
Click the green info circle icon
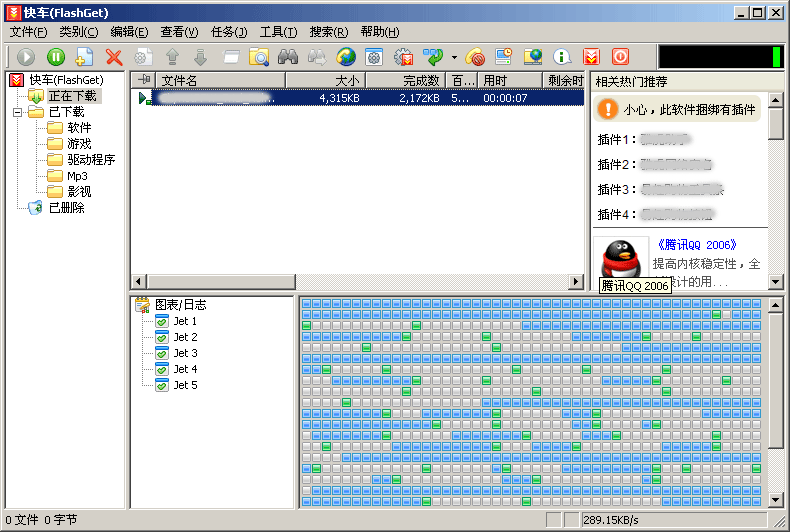tap(562, 57)
